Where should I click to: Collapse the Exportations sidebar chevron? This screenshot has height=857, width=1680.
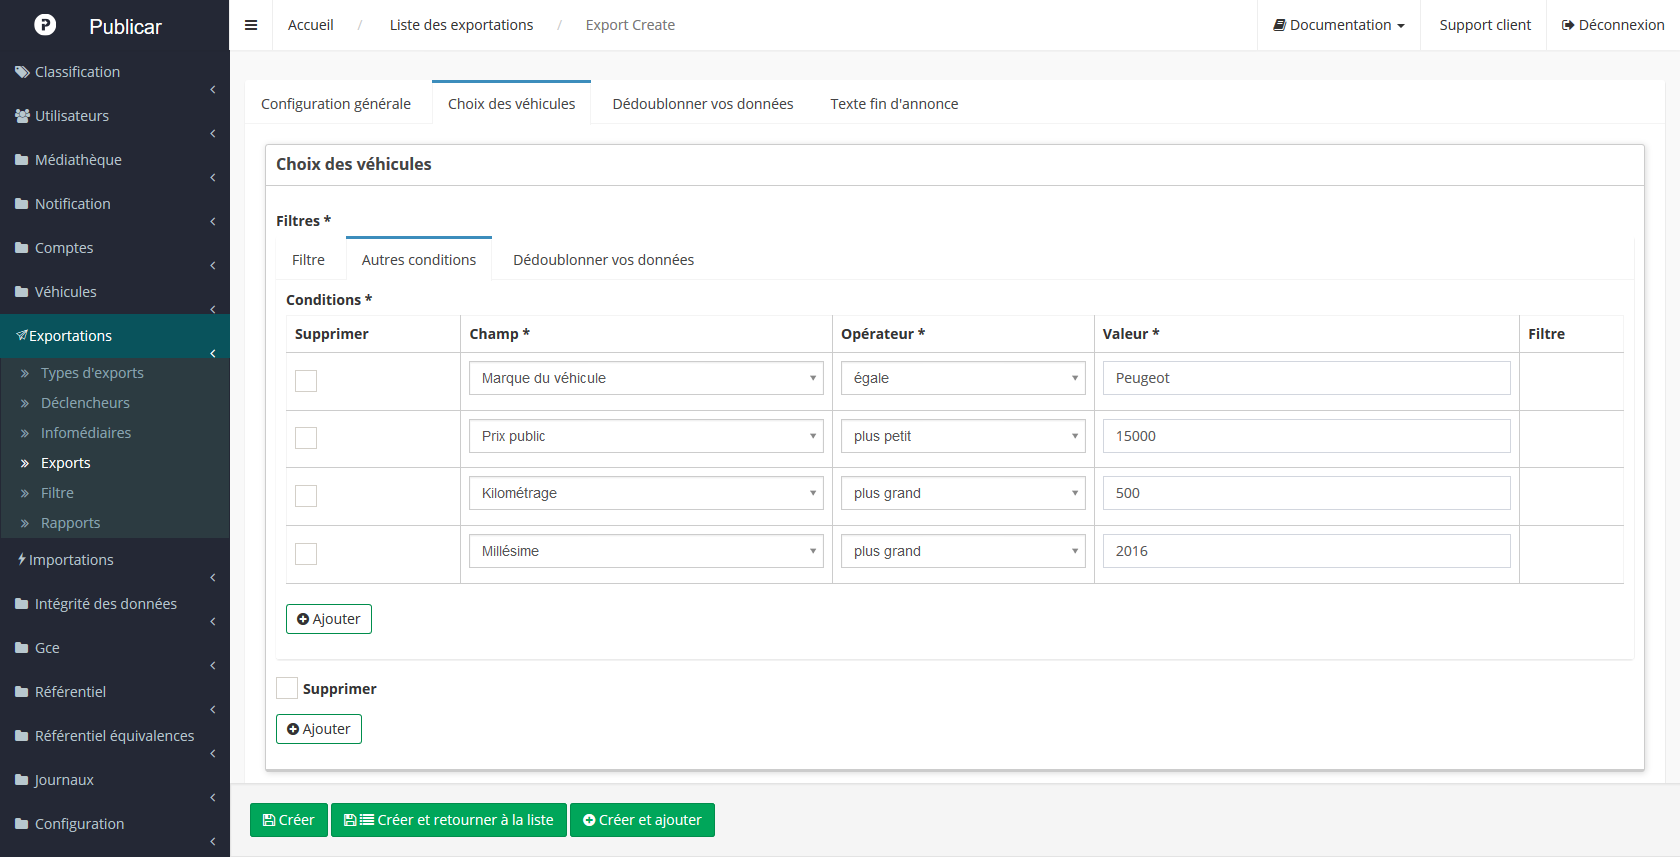pos(213,353)
